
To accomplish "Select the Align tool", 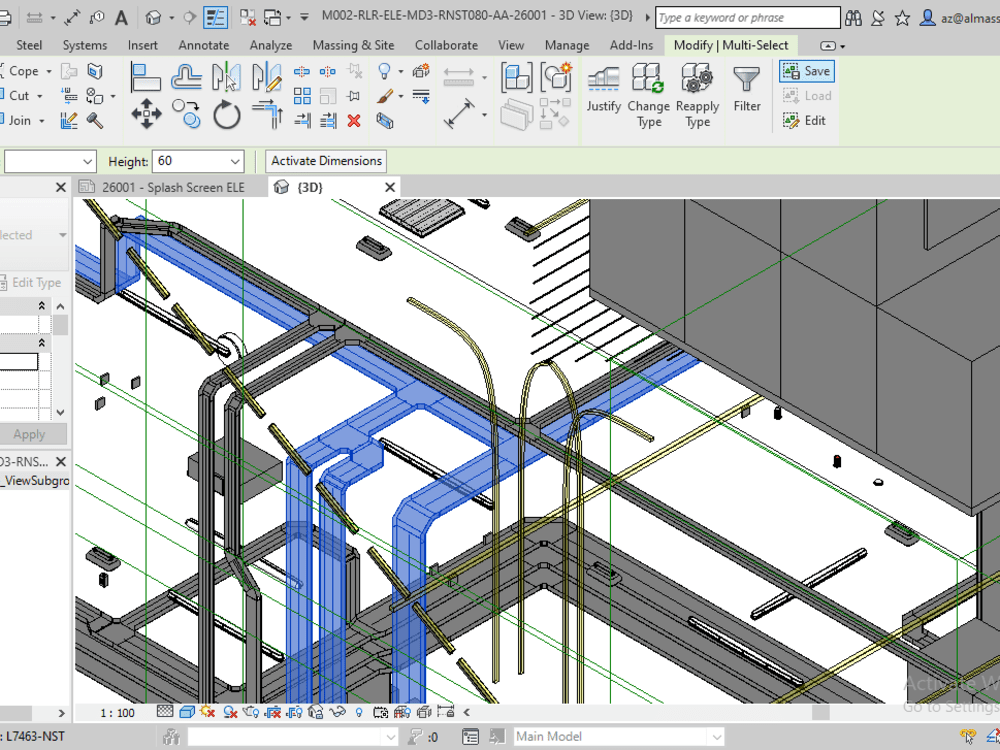I will (x=145, y=78).
